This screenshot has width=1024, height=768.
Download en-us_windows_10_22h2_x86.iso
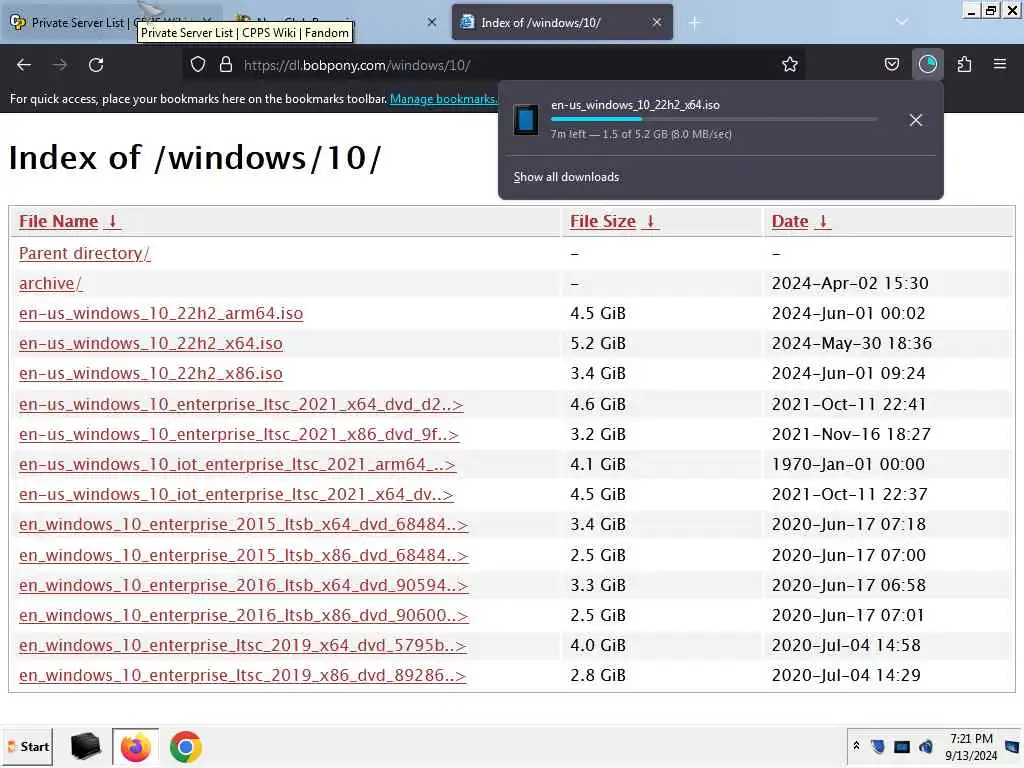click(151, 374)
